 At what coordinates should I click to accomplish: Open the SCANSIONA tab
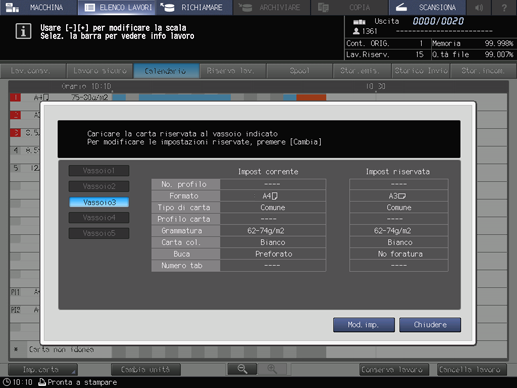pos(427,7)
